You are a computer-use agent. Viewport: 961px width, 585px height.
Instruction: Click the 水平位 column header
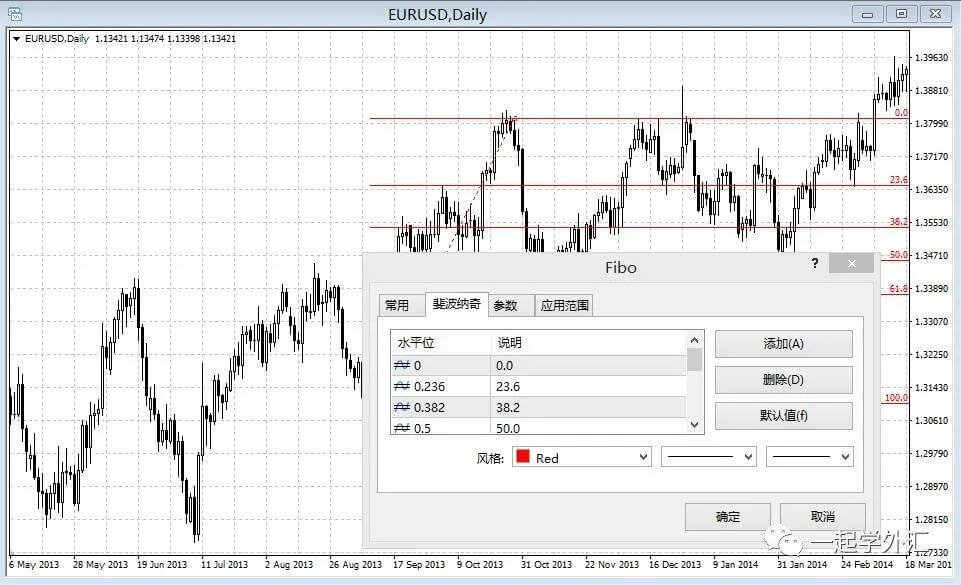click(441, 342)
